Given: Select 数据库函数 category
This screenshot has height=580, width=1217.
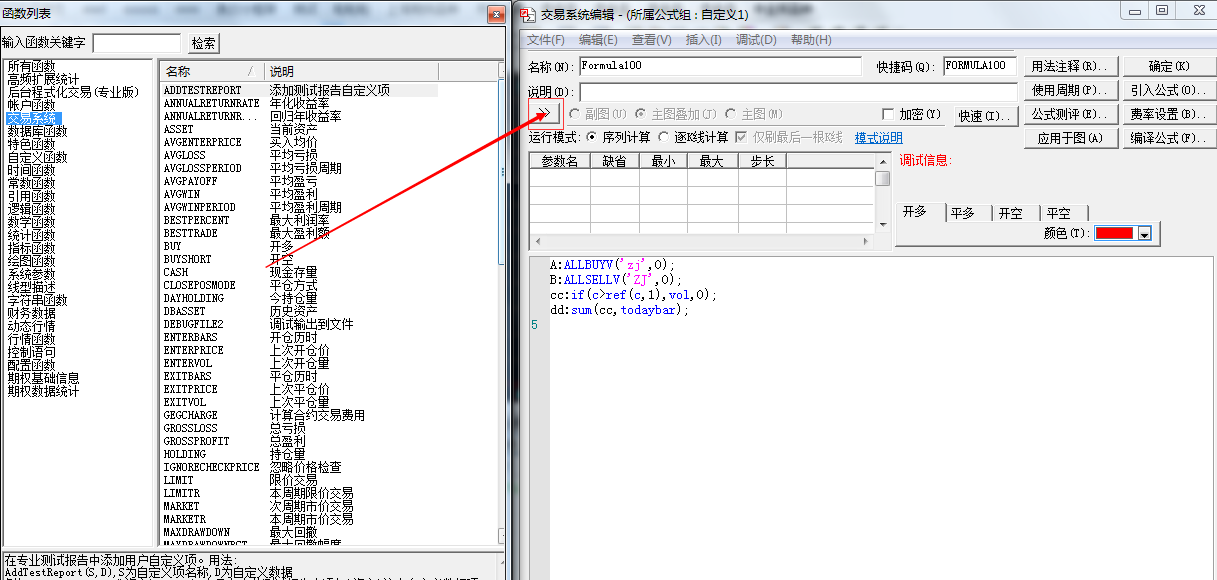Looking at the screenshot, I should 38,131.
